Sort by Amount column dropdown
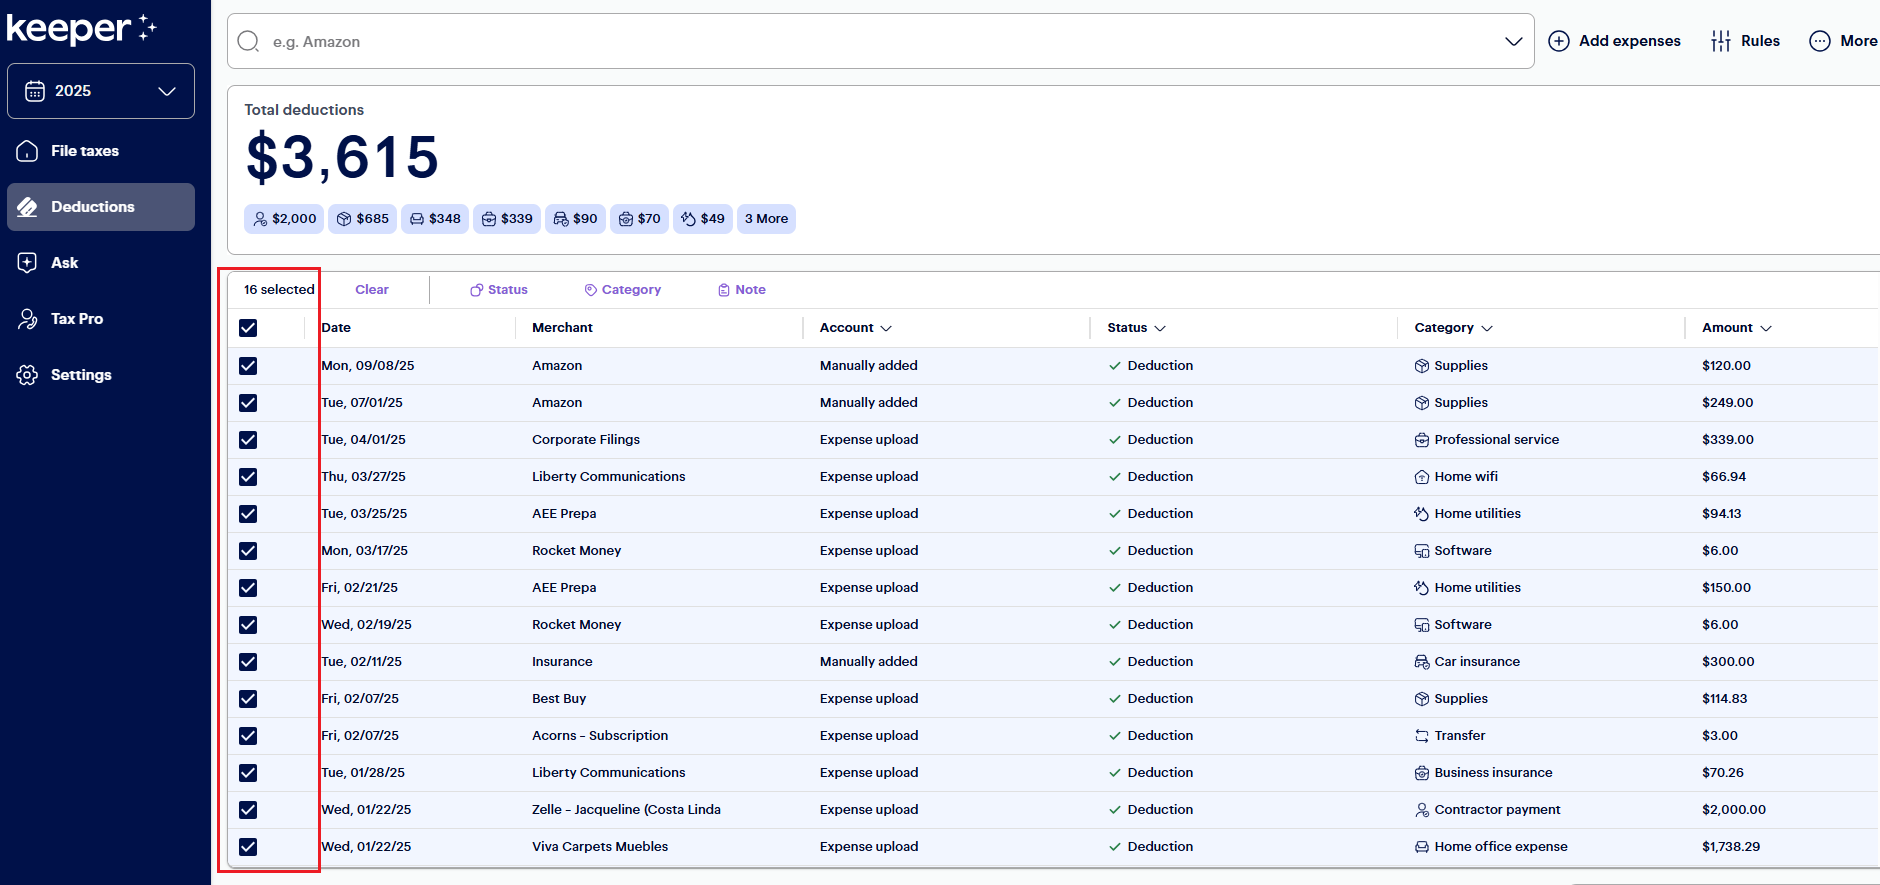The height and width of the screenshot is (885, 1880). [x=1765, y=328]
